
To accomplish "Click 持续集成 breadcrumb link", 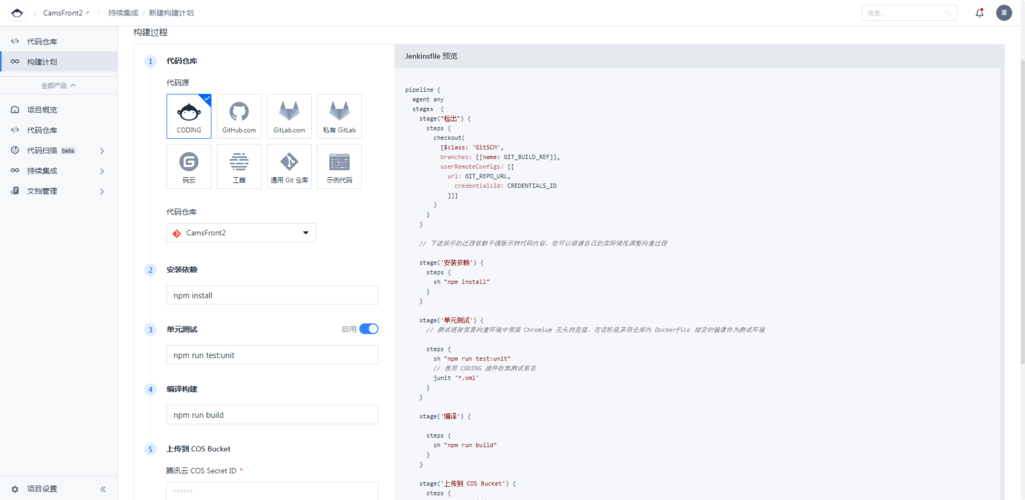I will [x=122, y=13].
